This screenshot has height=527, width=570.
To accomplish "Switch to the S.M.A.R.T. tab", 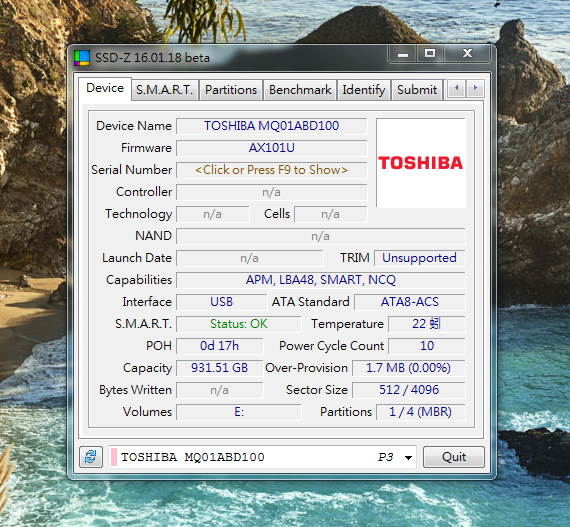I will click(x=165, y=89).
